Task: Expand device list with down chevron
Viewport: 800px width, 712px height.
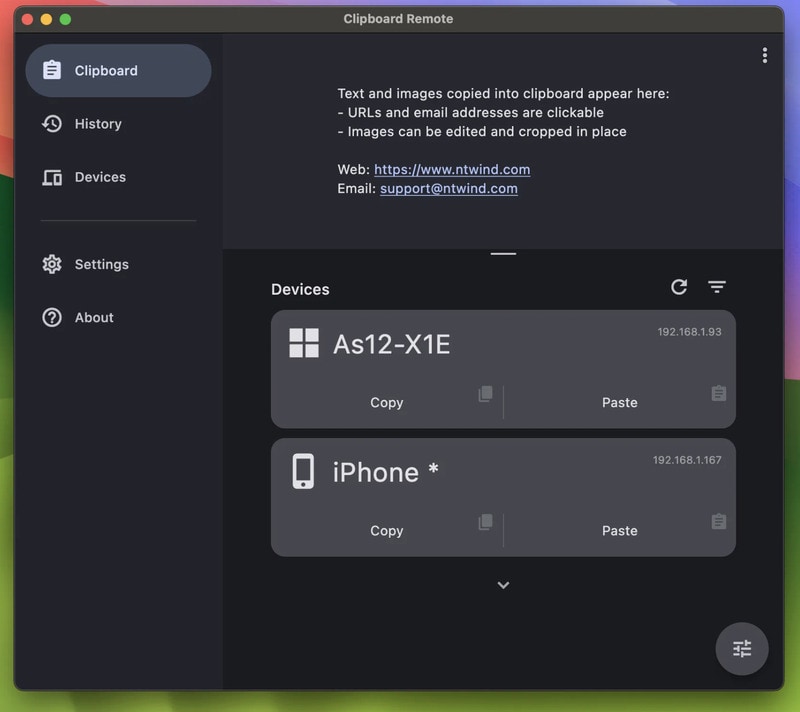Action: coord(503,585)
